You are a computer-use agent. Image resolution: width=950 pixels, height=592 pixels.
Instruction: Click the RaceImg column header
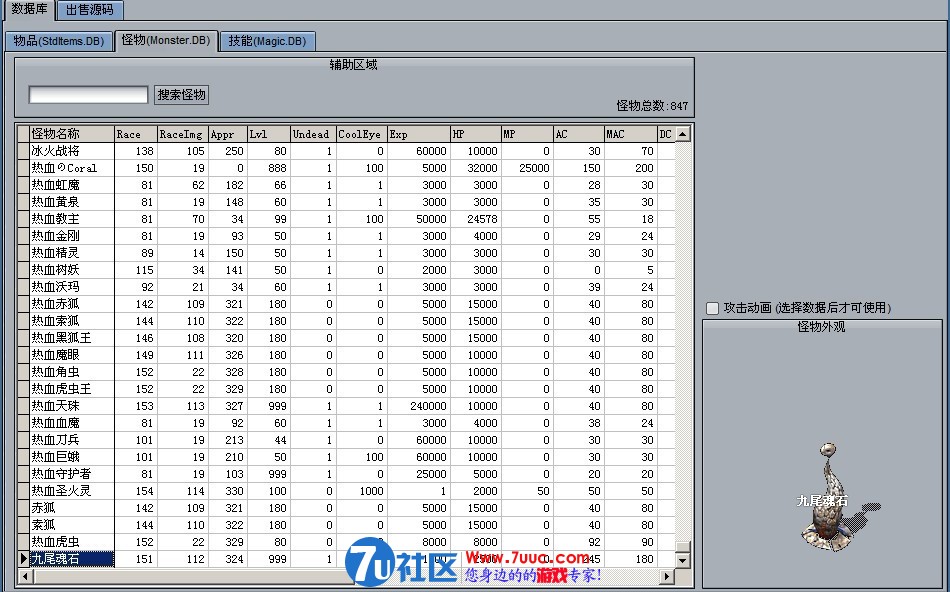182,134
